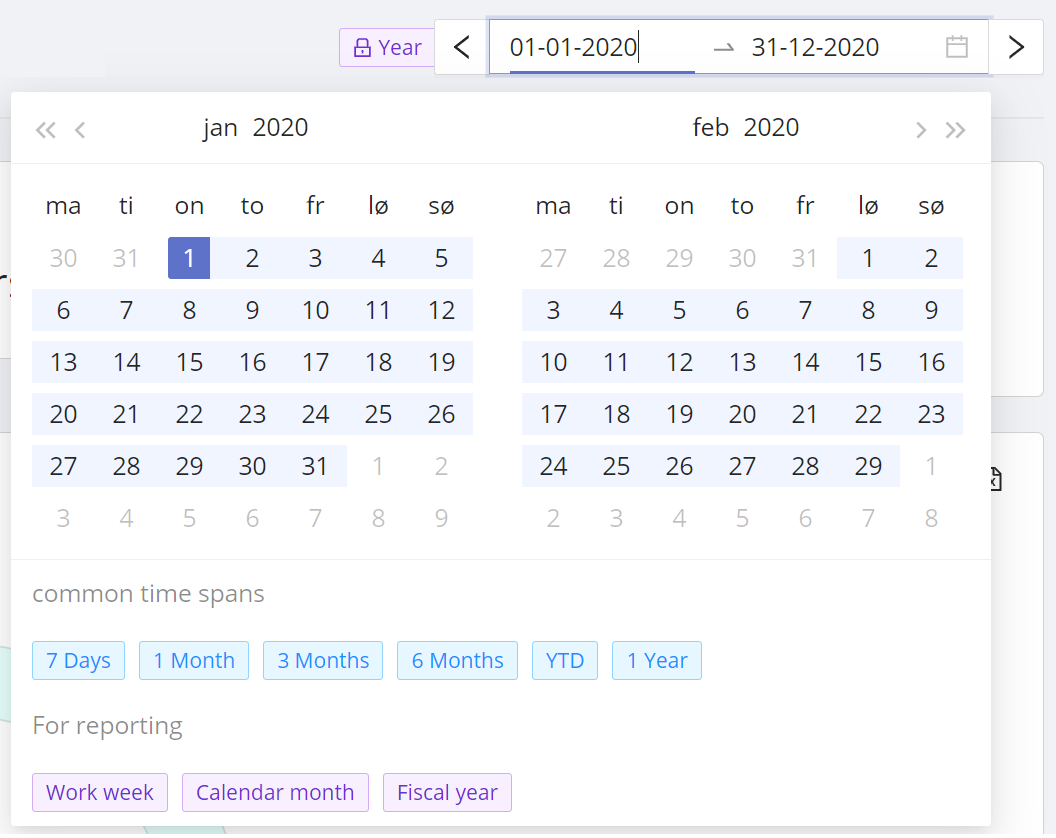The height and width of the screenshot is (838, 1056).
Task: Apply the YTD time span
Action: (x=564, y=660)
